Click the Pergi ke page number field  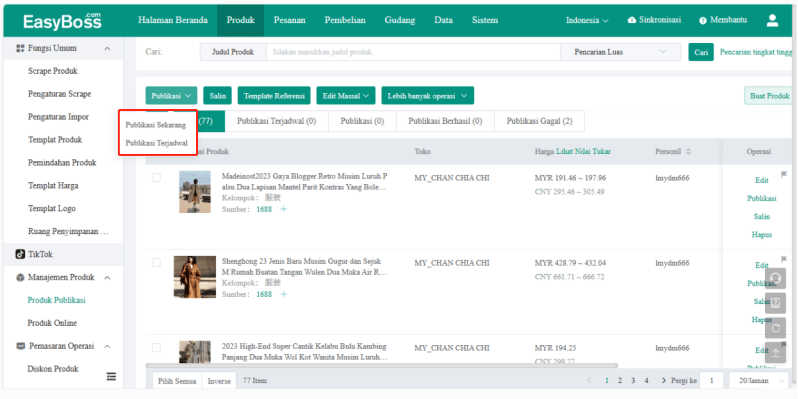[711, 381]
